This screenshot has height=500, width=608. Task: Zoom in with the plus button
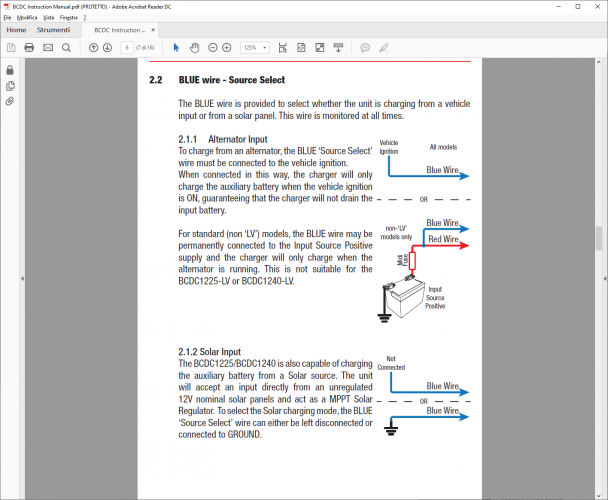pyautogui.click(x=226, y=47)
